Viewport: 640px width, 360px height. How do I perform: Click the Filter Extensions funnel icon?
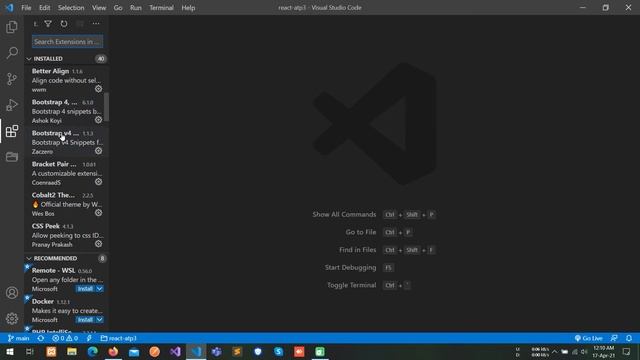(x=48, y=24)
